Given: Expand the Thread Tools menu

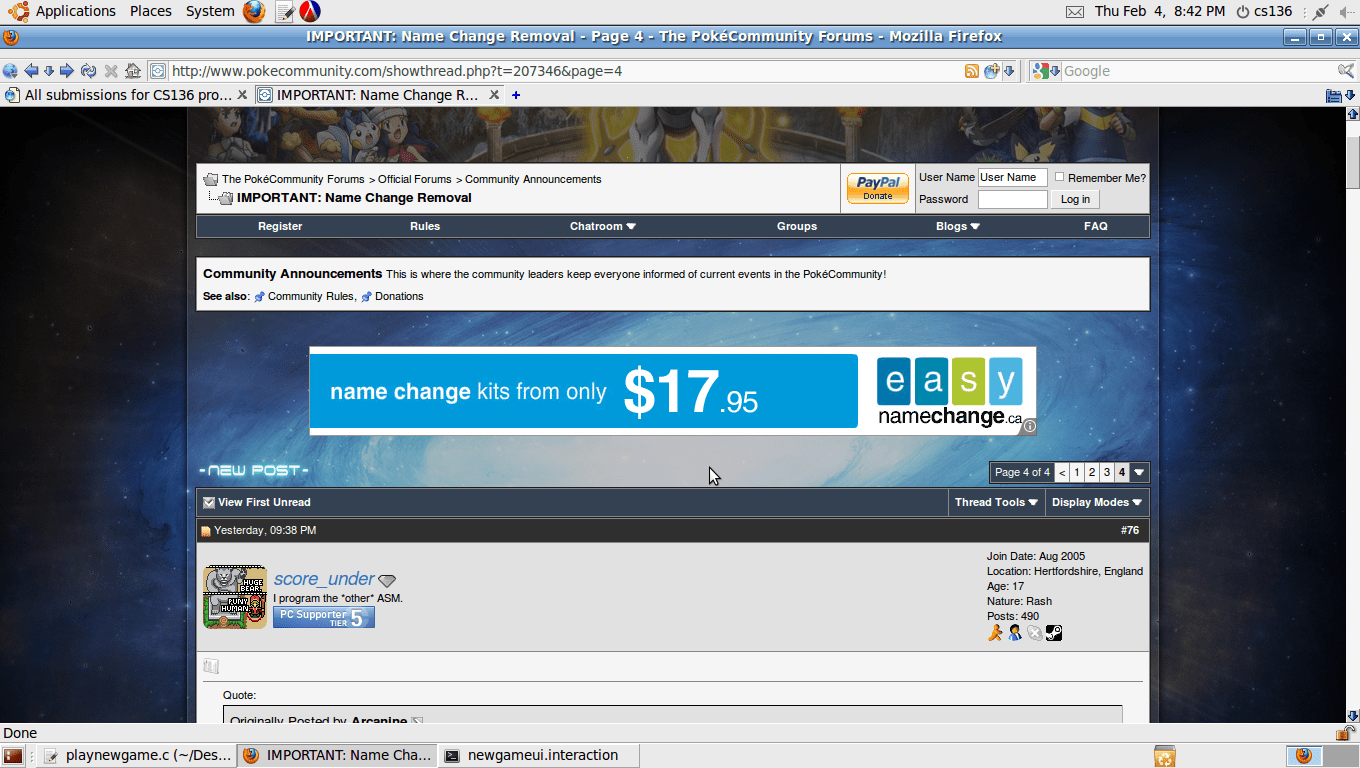Looking at the screenshot, I should 996,502.
